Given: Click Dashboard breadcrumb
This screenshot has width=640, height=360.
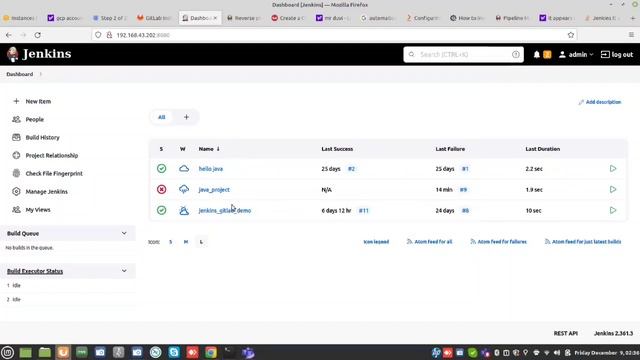Looking at the screenshot, I should point(20,74).
